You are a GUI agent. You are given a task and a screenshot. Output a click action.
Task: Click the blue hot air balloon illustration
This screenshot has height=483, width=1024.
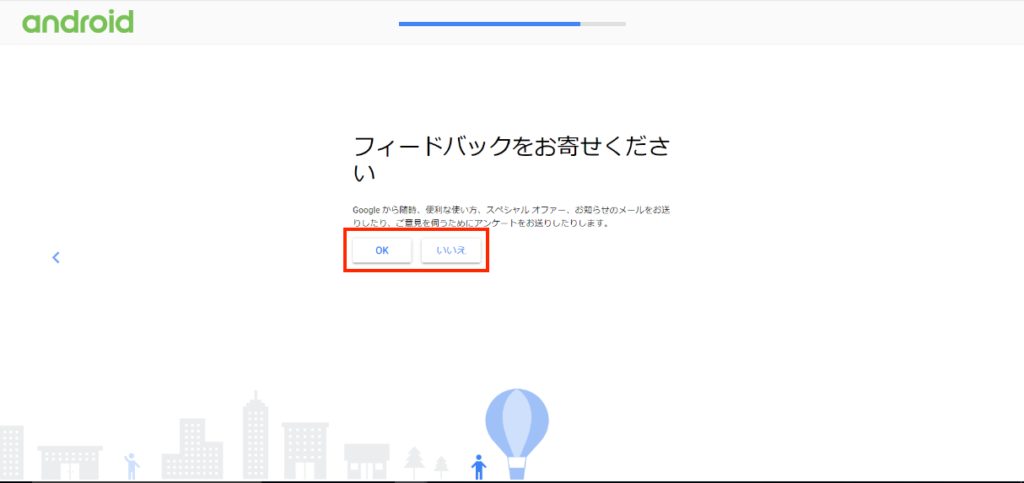pos(517,421)
